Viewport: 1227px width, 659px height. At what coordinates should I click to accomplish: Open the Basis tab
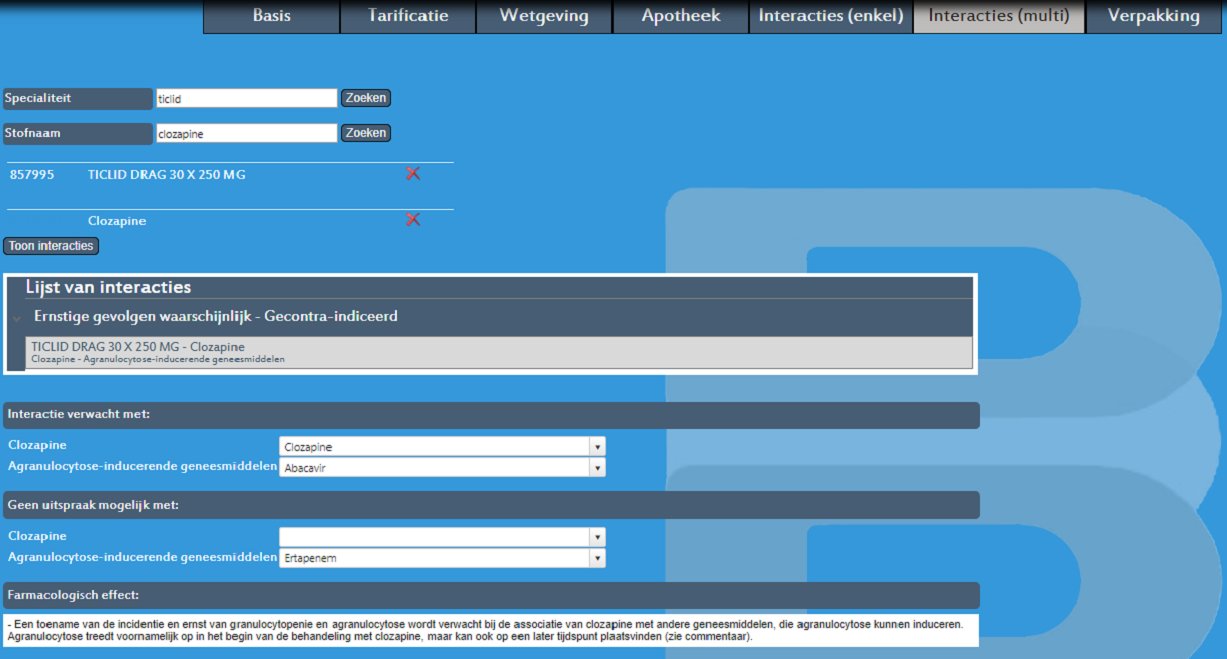pyautogui.click(x=272, y=17)
